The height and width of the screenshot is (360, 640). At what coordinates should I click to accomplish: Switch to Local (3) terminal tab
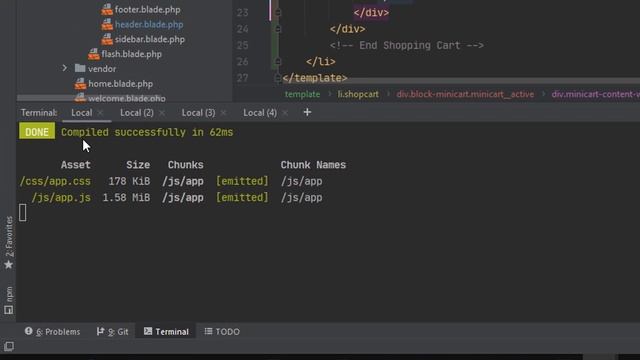point(198,113)
